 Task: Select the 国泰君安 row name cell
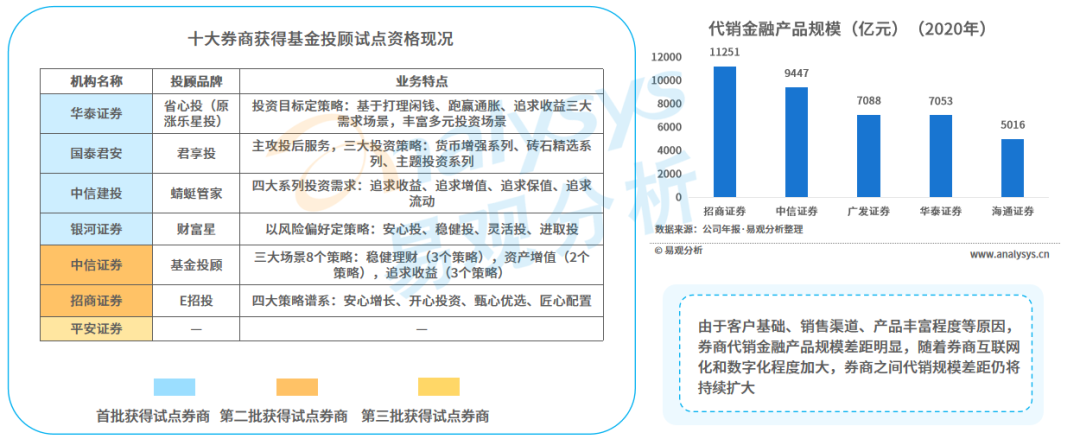tap(96, 154)
